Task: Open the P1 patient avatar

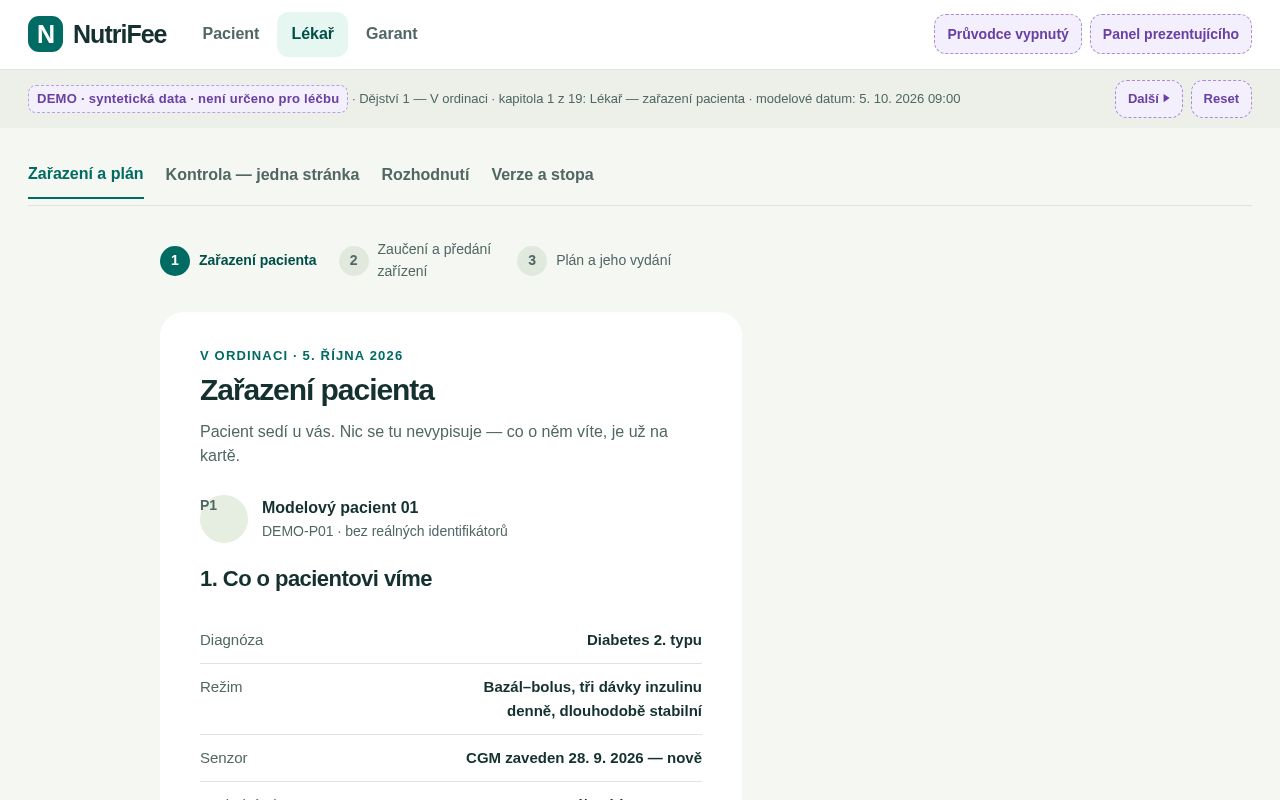Action: coord(224,519)
